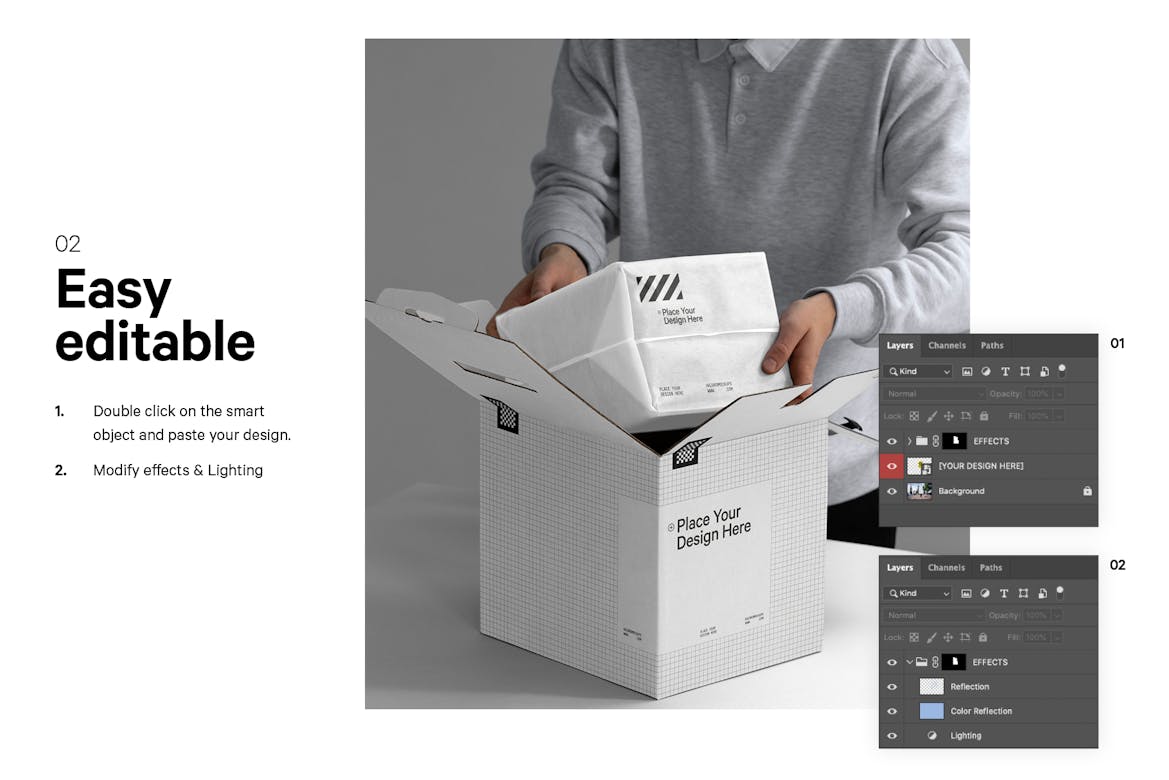The width and height of the screenshot is (1169, 780).
Task: Collapse the open EFFECTS folder
Action: click(909, 662)
